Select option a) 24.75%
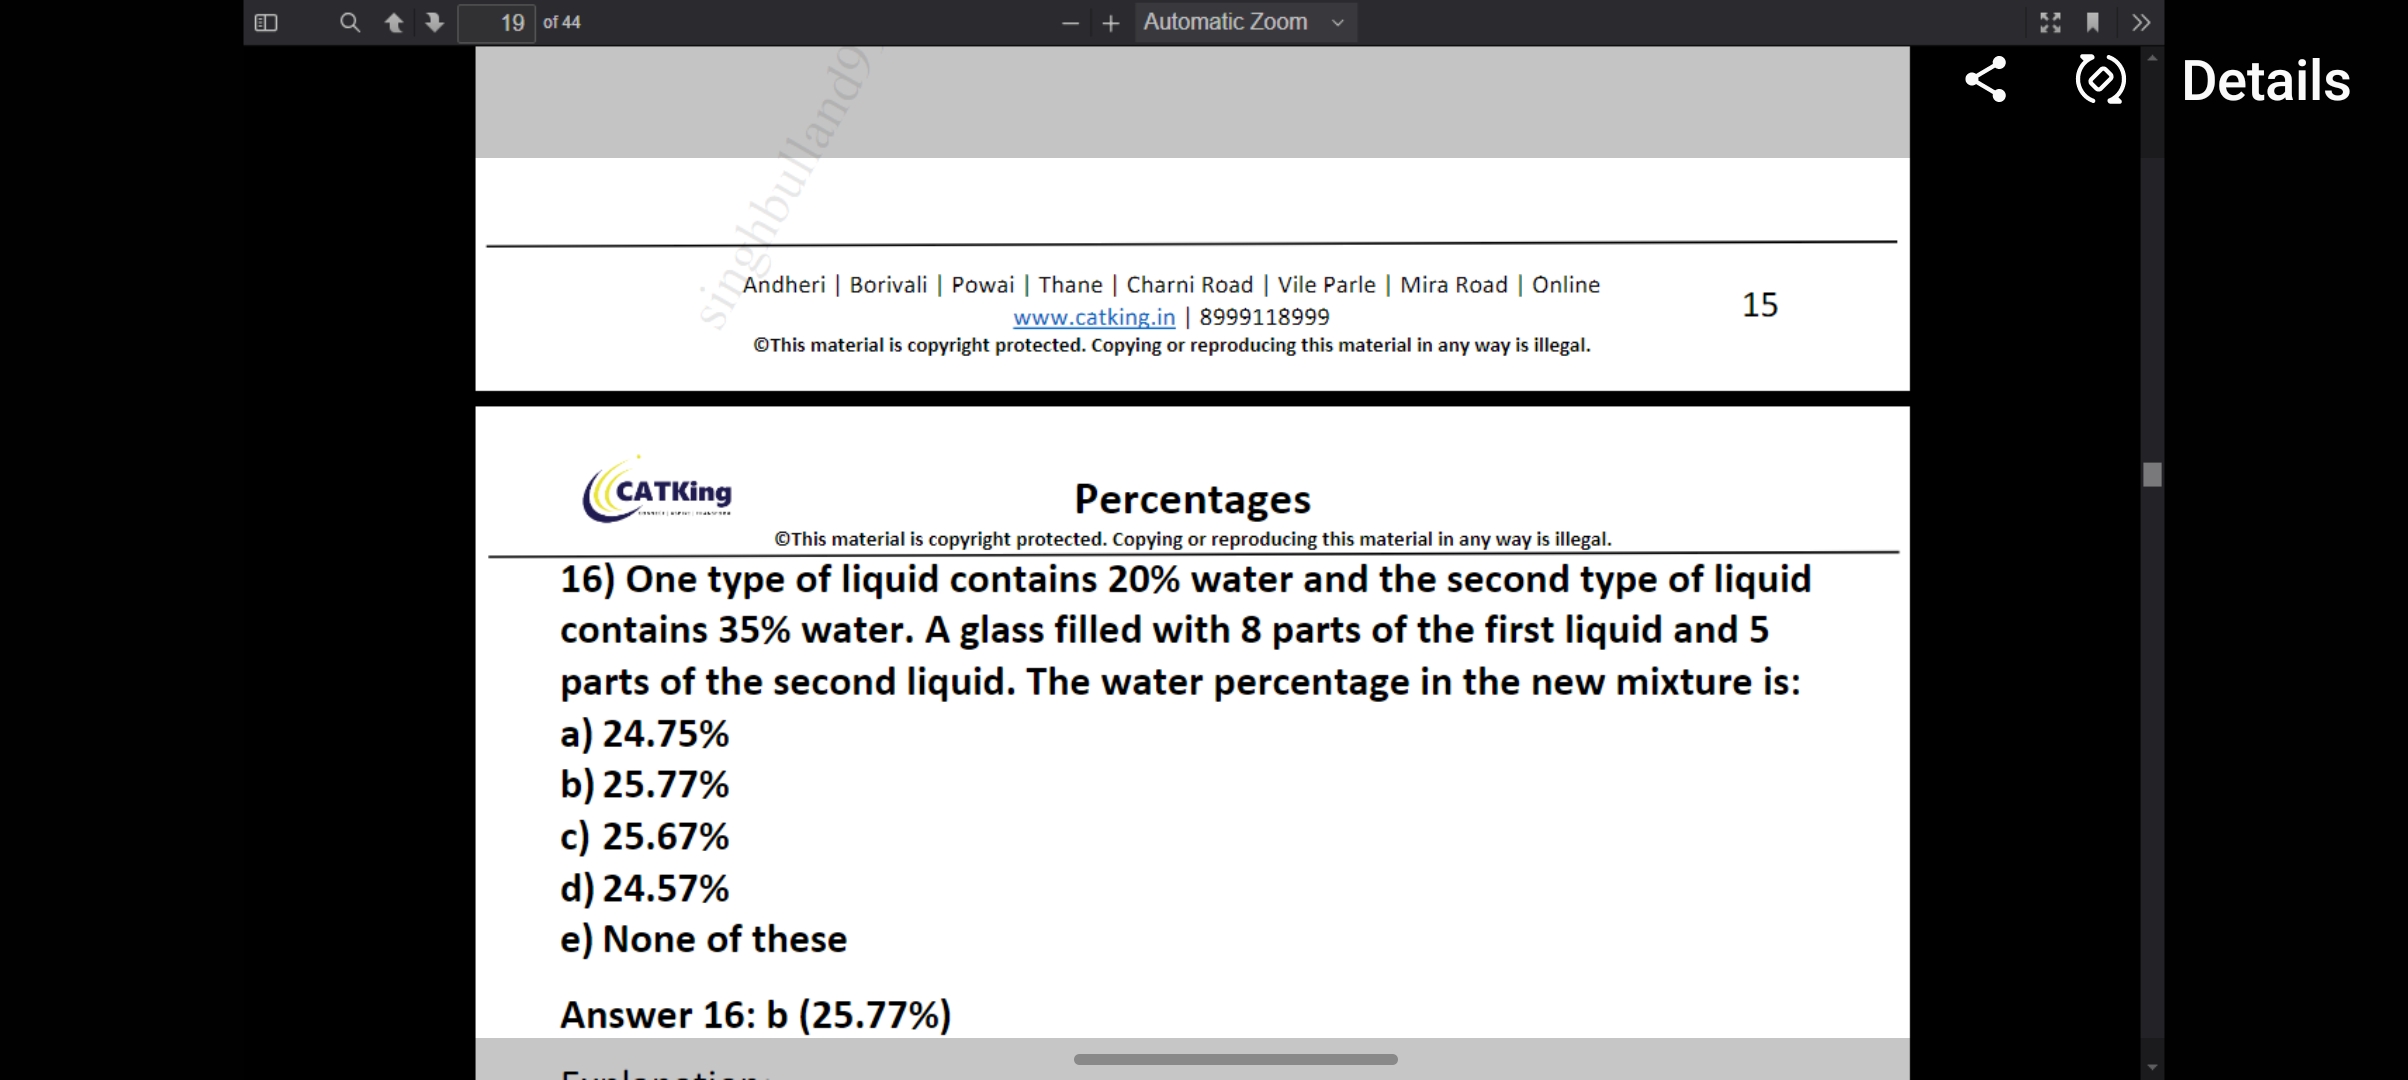 (x=645, y=734)
